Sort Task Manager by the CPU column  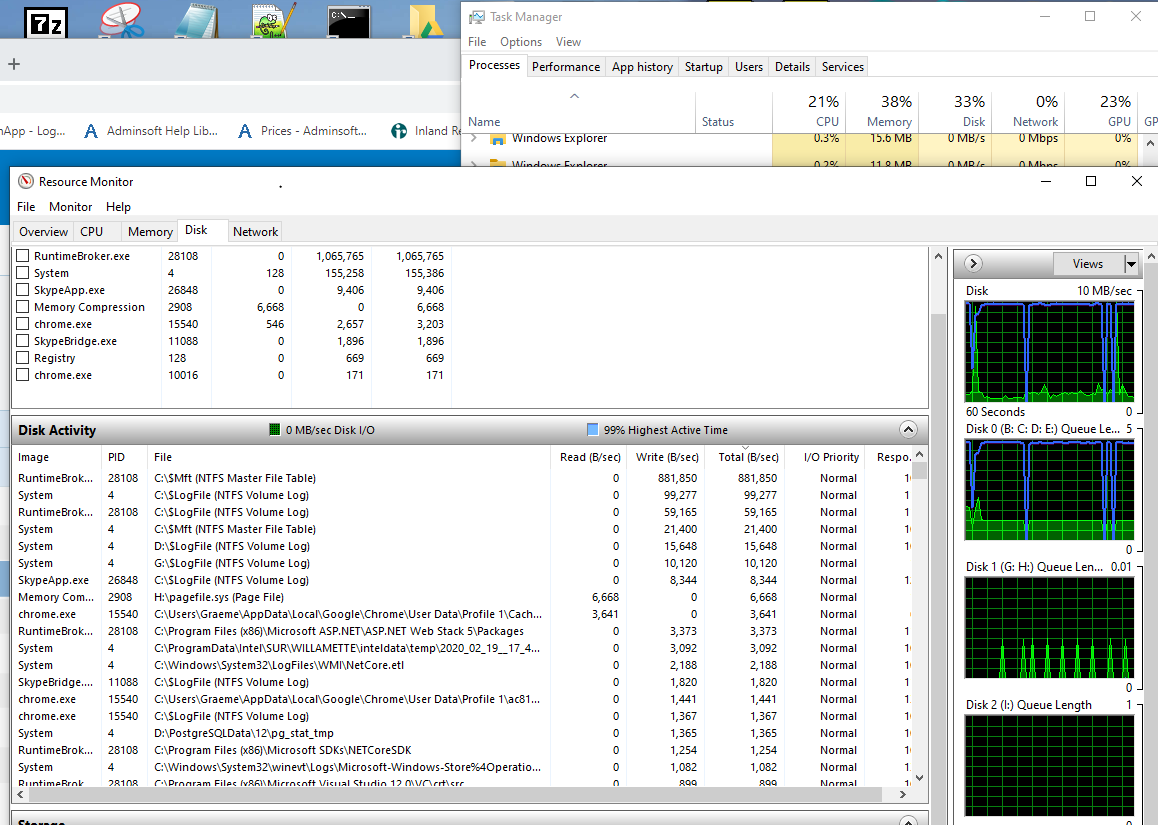point(809,111)
